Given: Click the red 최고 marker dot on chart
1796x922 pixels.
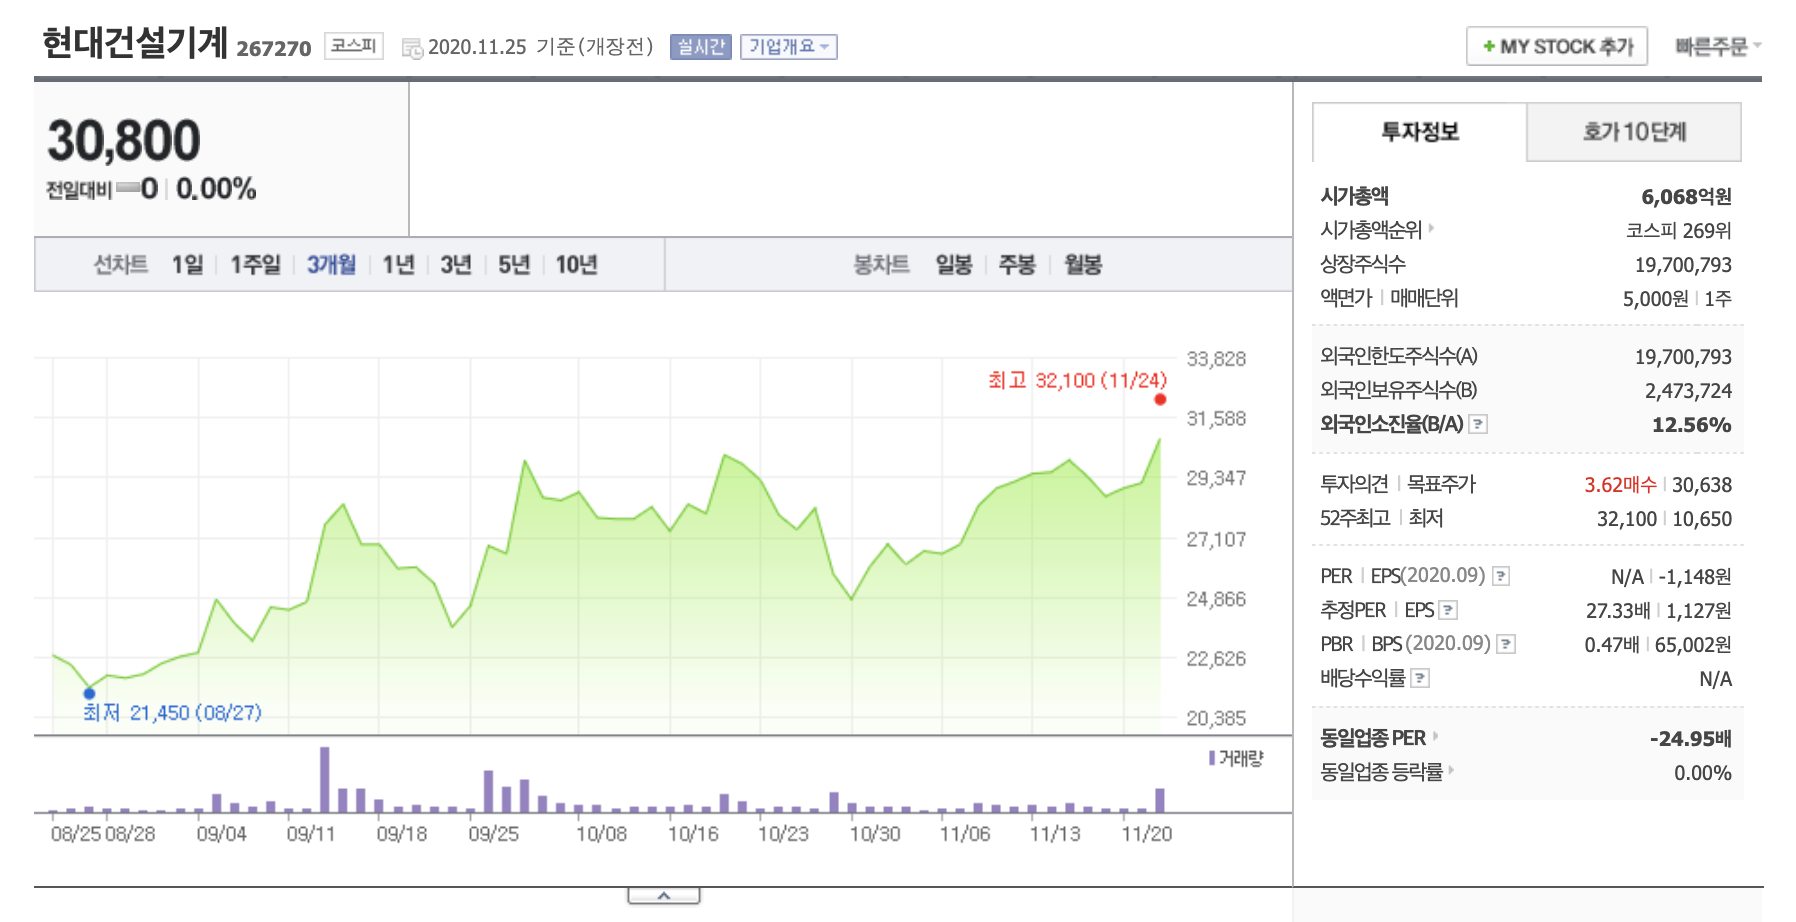Looking at the screenshot, I should [1160, 399].
